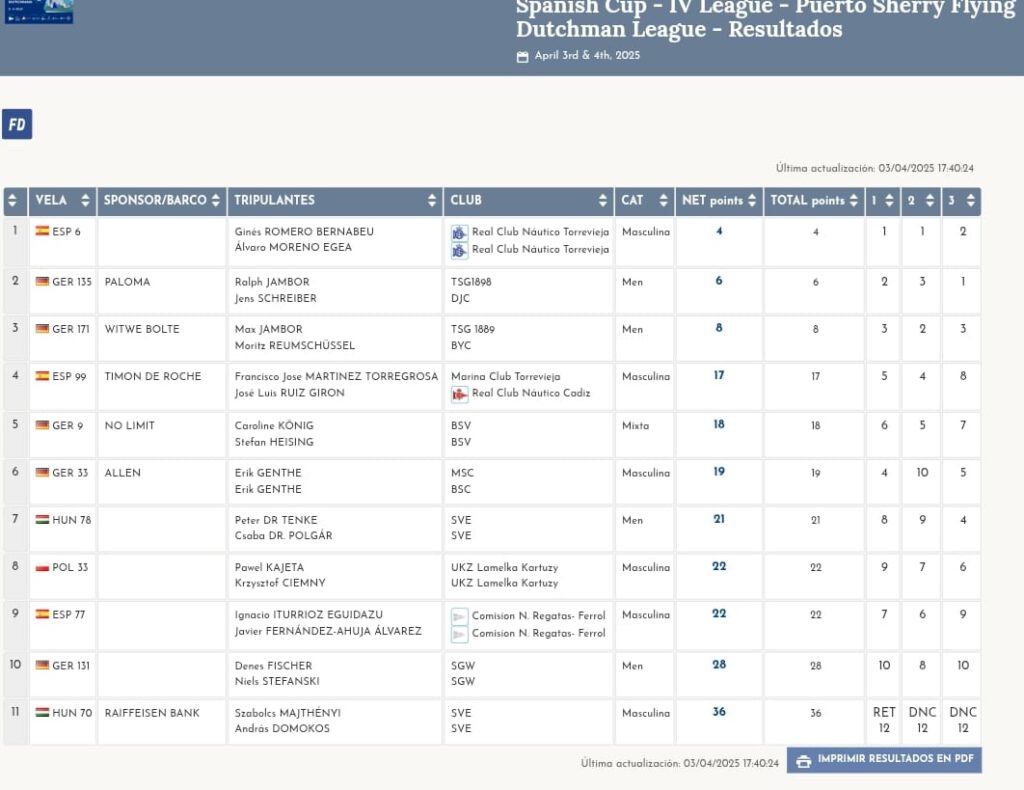Click boat name ALLEN
1024x790 pixels.
[x=123, y=473]
